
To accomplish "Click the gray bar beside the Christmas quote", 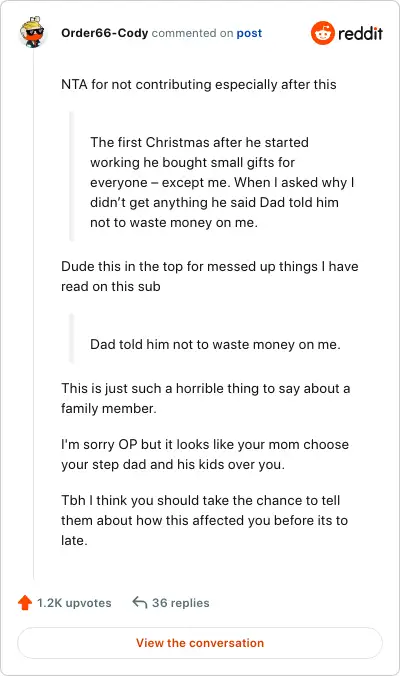I will pos(72,176).
